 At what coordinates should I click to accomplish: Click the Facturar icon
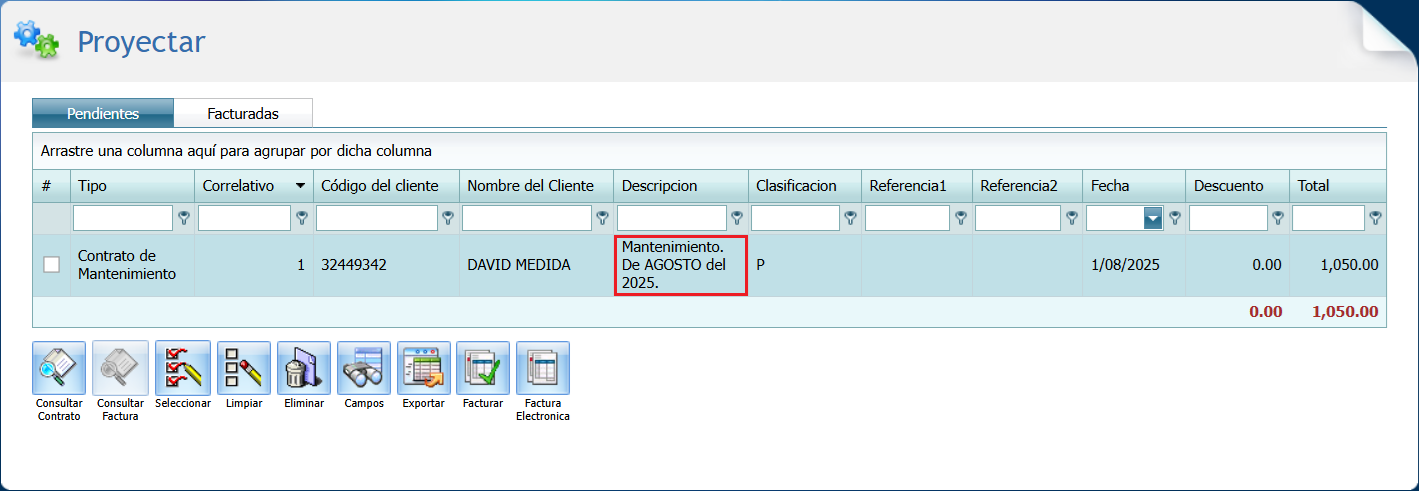click(483, 368)
